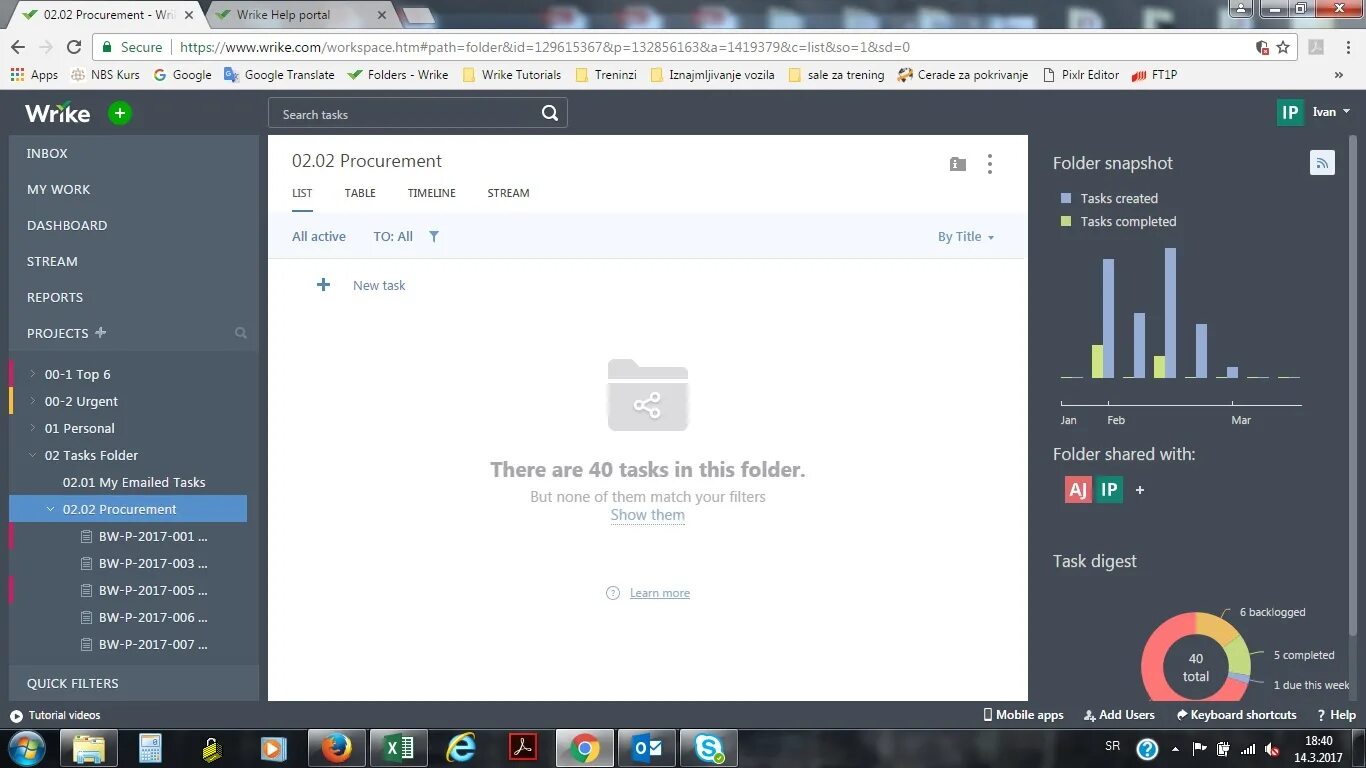Click the Learn more question icon

pos(613,593)
